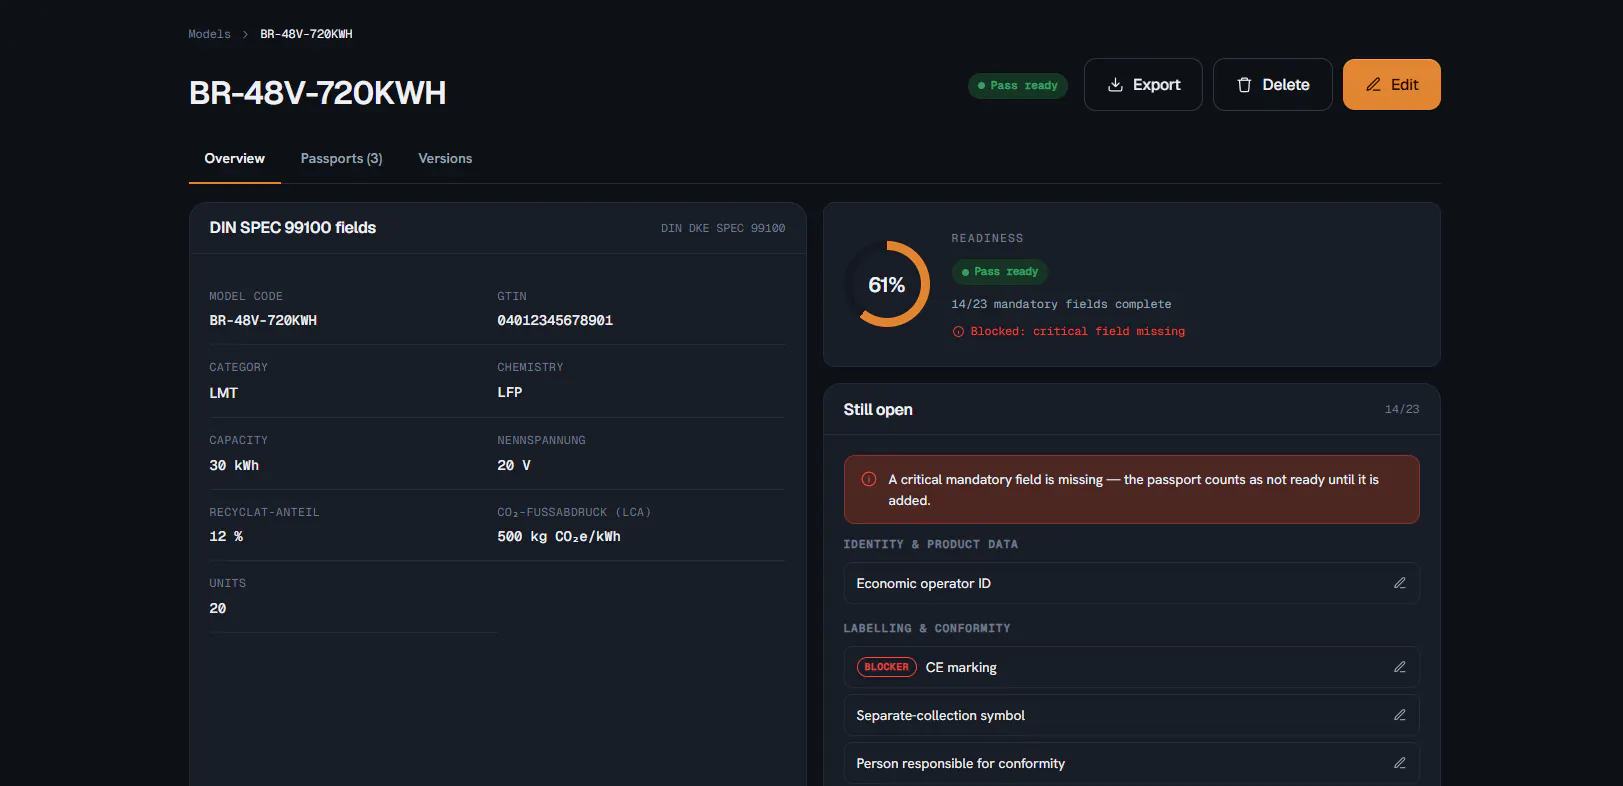Screen dimensions: 1623x786
Task: Click the 14/23 counter in Still open
Action: pyautogui.click(x=1402, y=410)
